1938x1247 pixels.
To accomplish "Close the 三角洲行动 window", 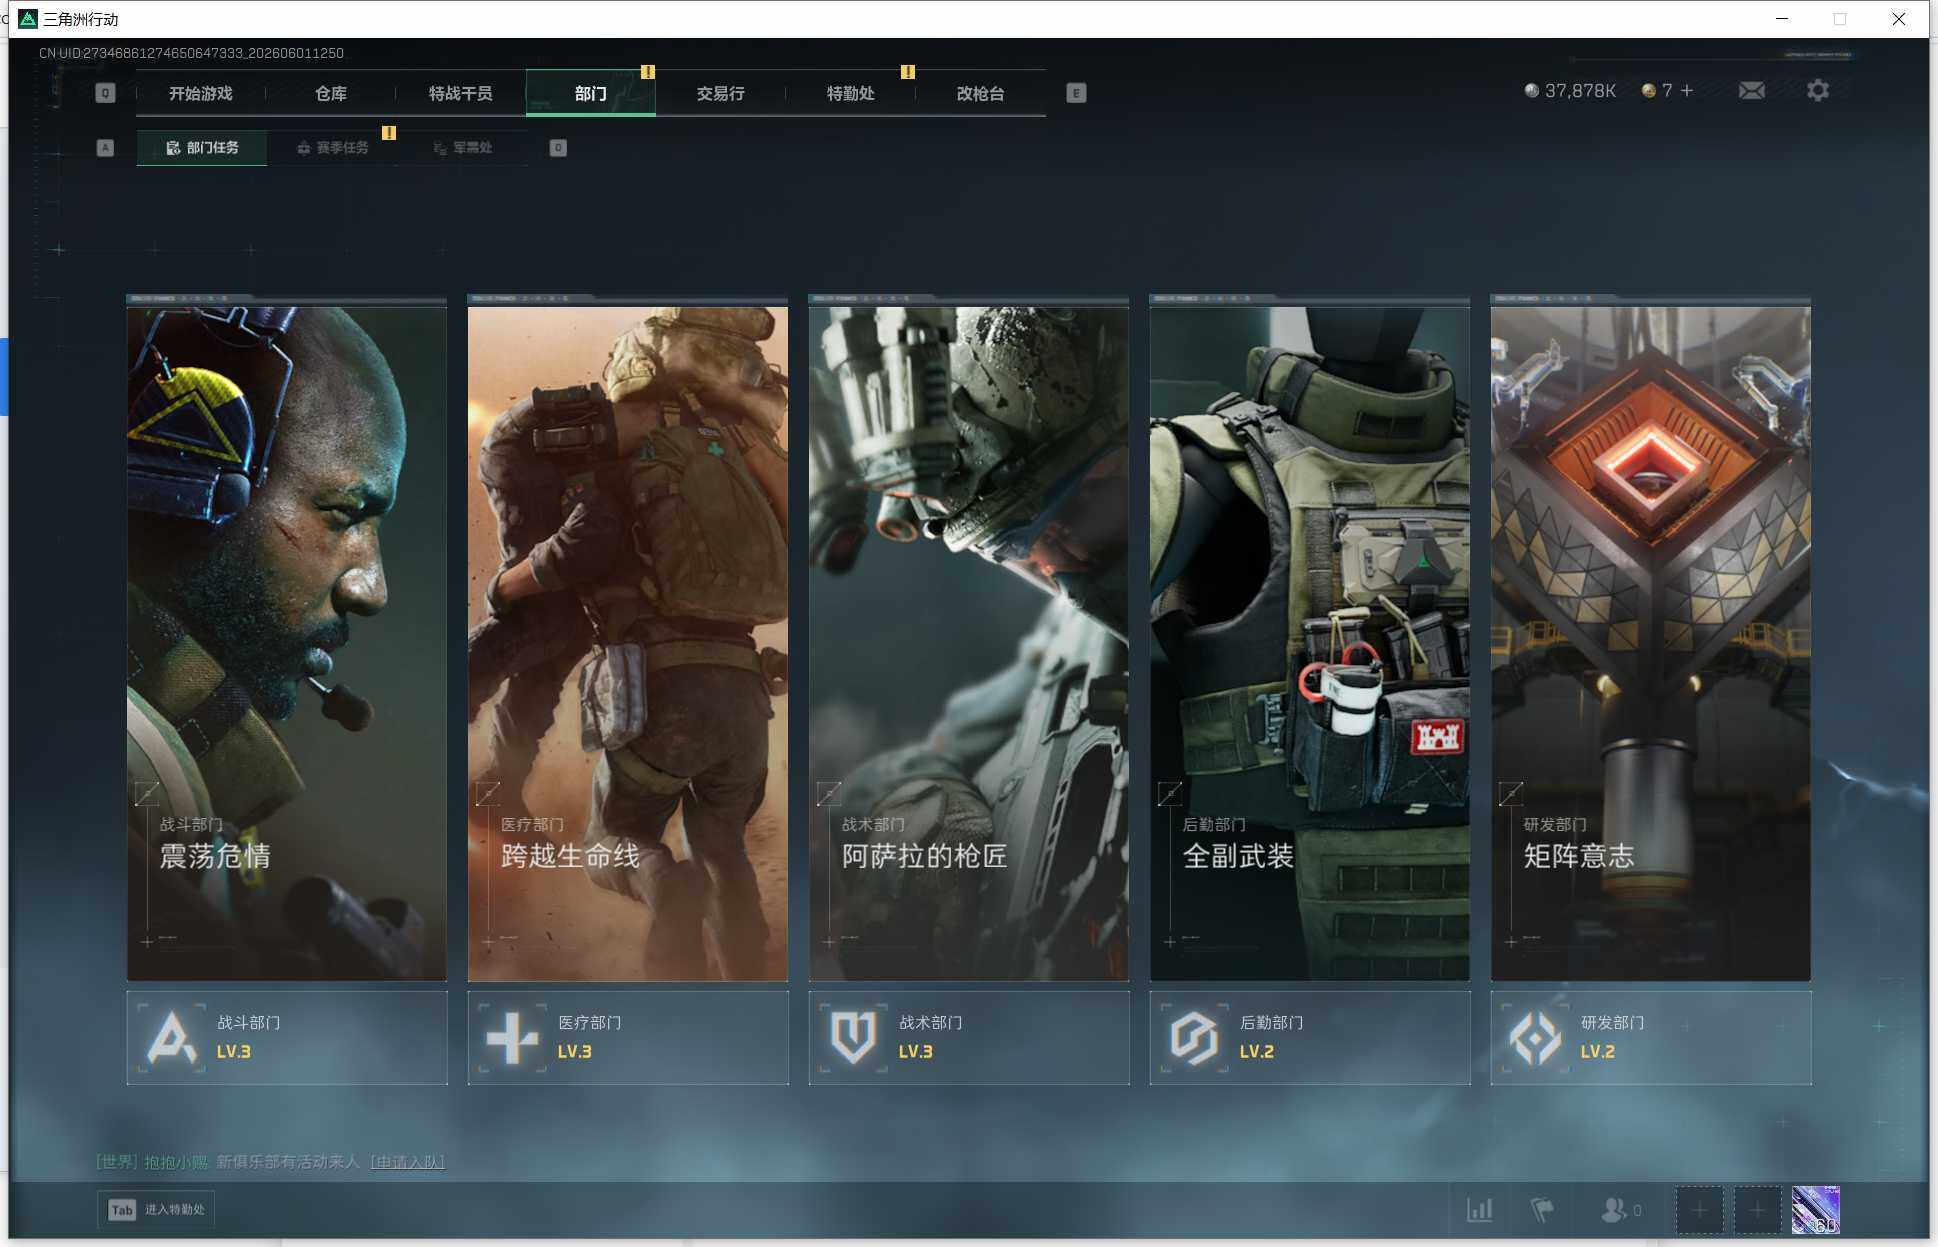I will (1898, 19).
